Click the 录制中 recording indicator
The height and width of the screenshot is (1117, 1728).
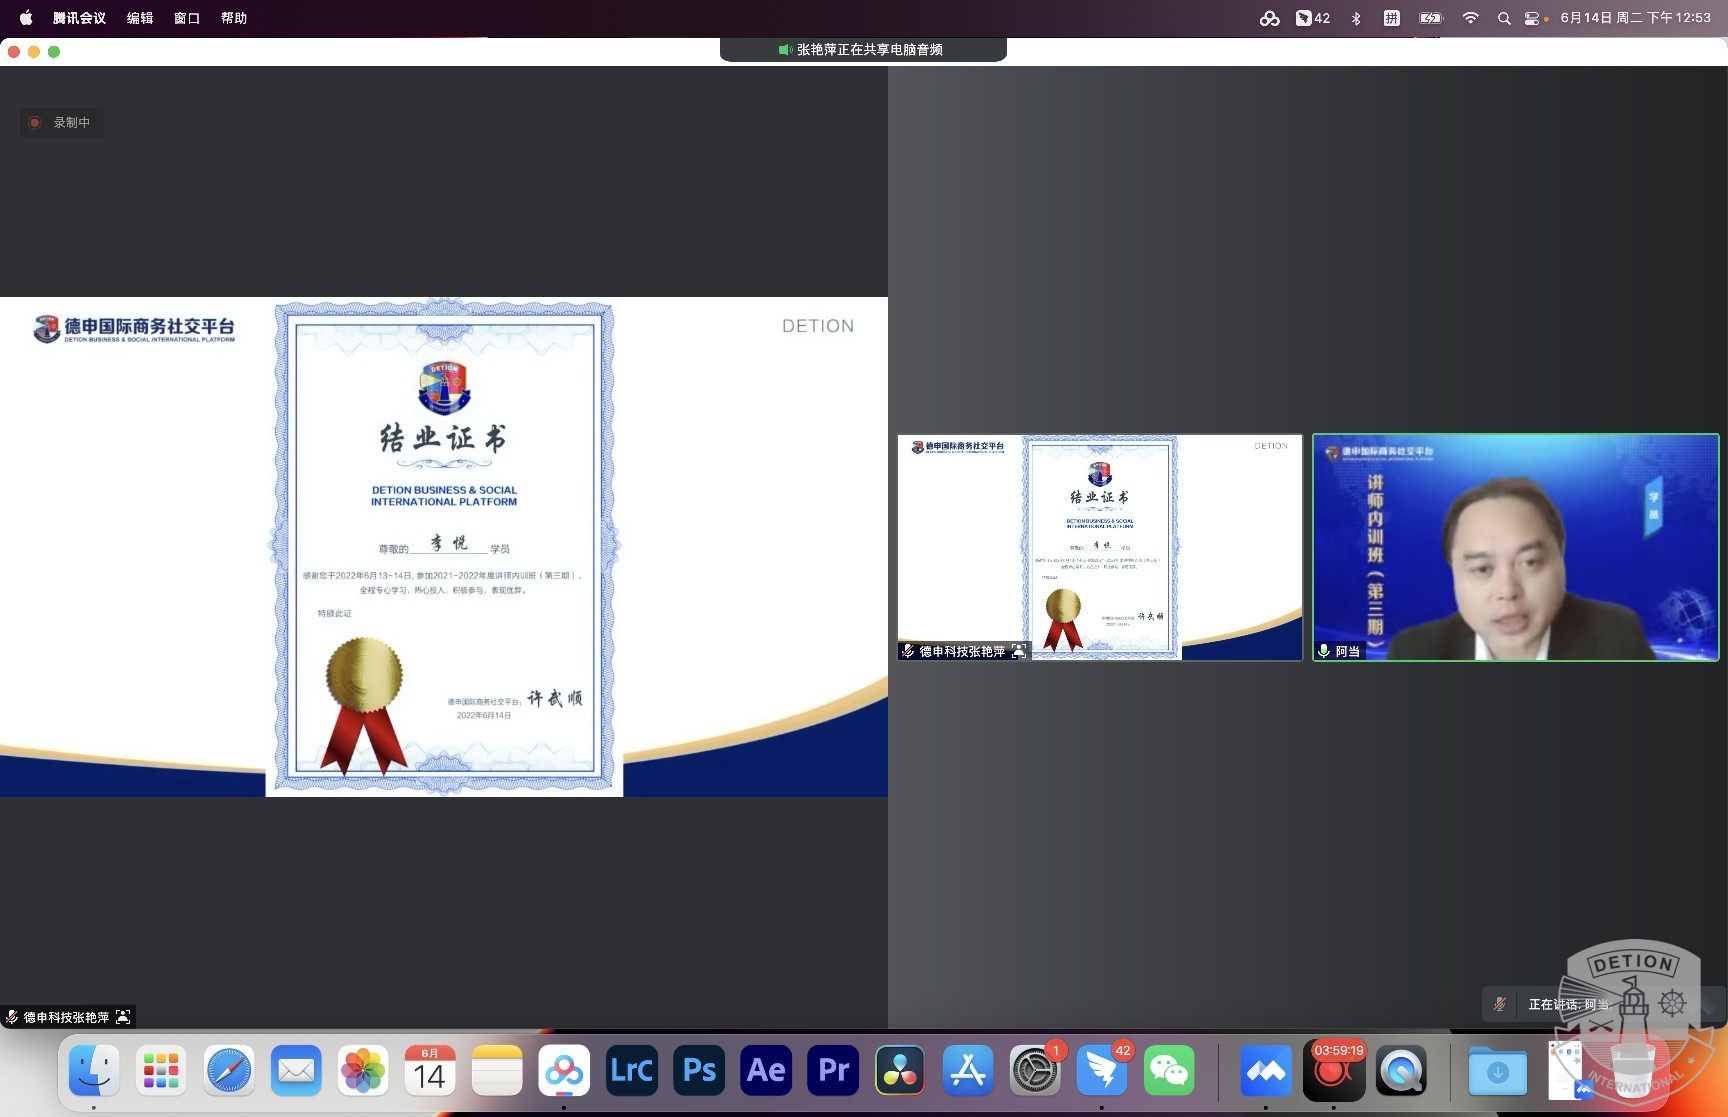click(x=61, y=123)
